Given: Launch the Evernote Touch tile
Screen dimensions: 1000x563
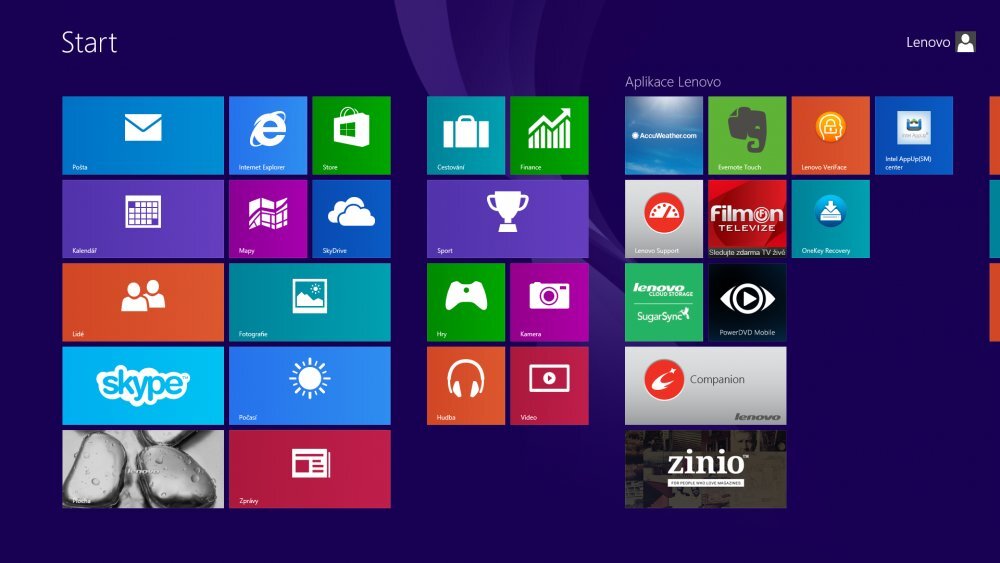Looking at the screenshot, I should click(x=747, y=135).
